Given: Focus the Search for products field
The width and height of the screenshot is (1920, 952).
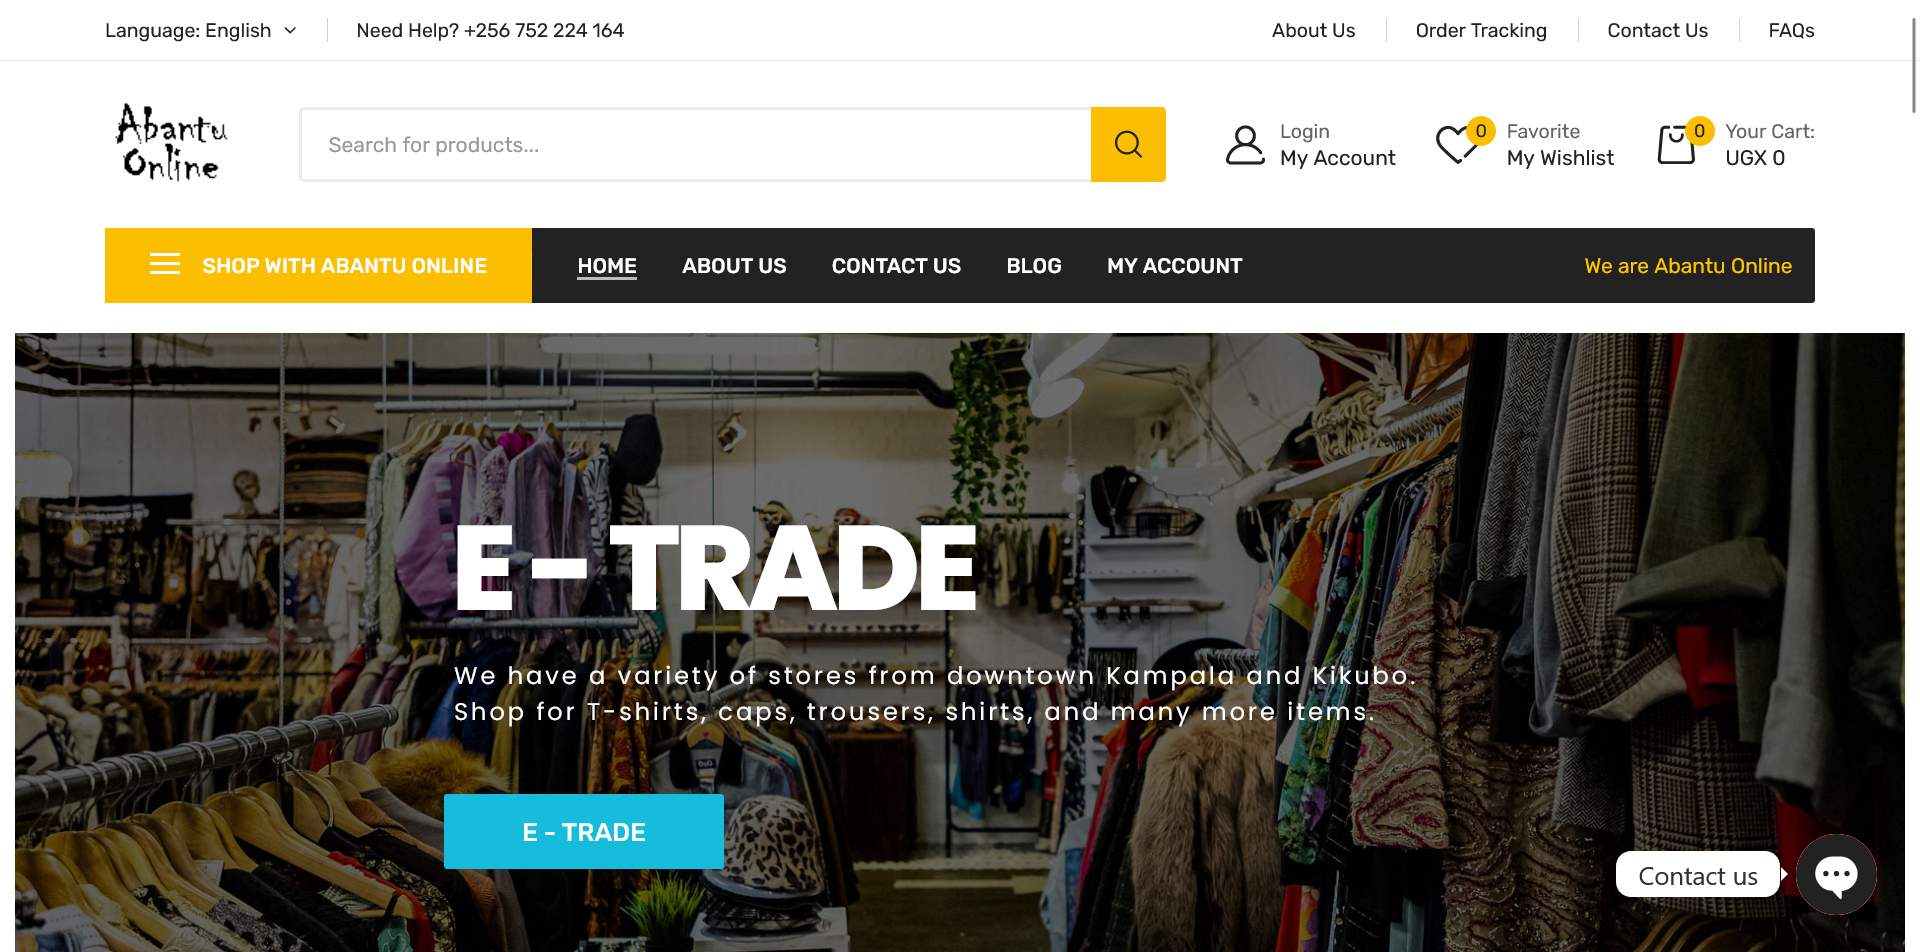Looking at the screenshot, I should pyautogui.click(x=696, y=145).
